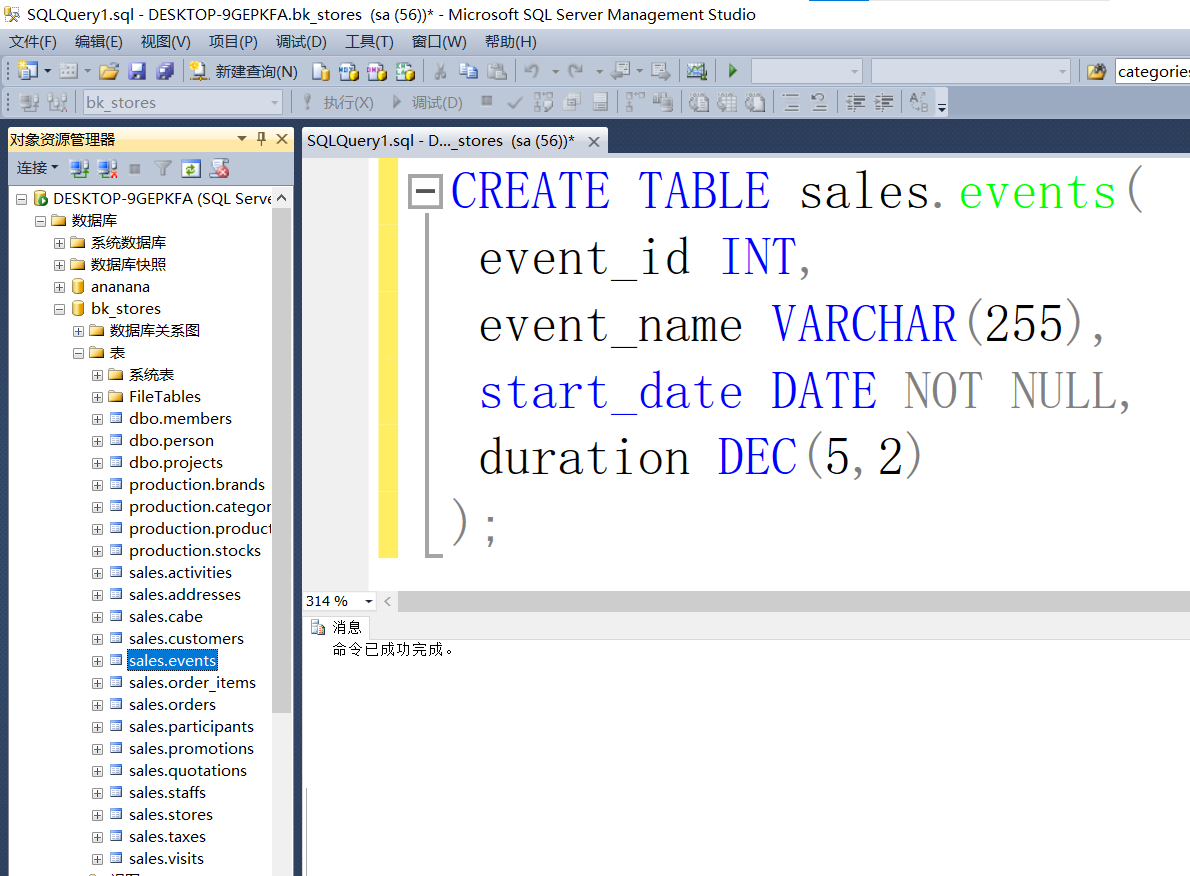This screenshot has width=1190, height=876.
Task: Collapse the 表 tables folder
Action: click(x=78, y=353)
